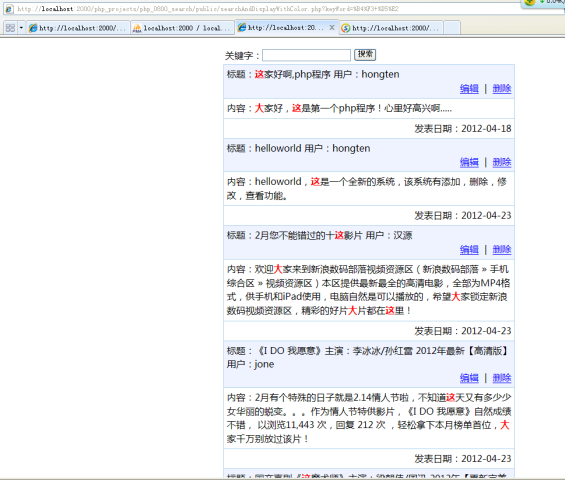Open the tab list dropdown arrow
Screen dimensions: 565x480
21,28
